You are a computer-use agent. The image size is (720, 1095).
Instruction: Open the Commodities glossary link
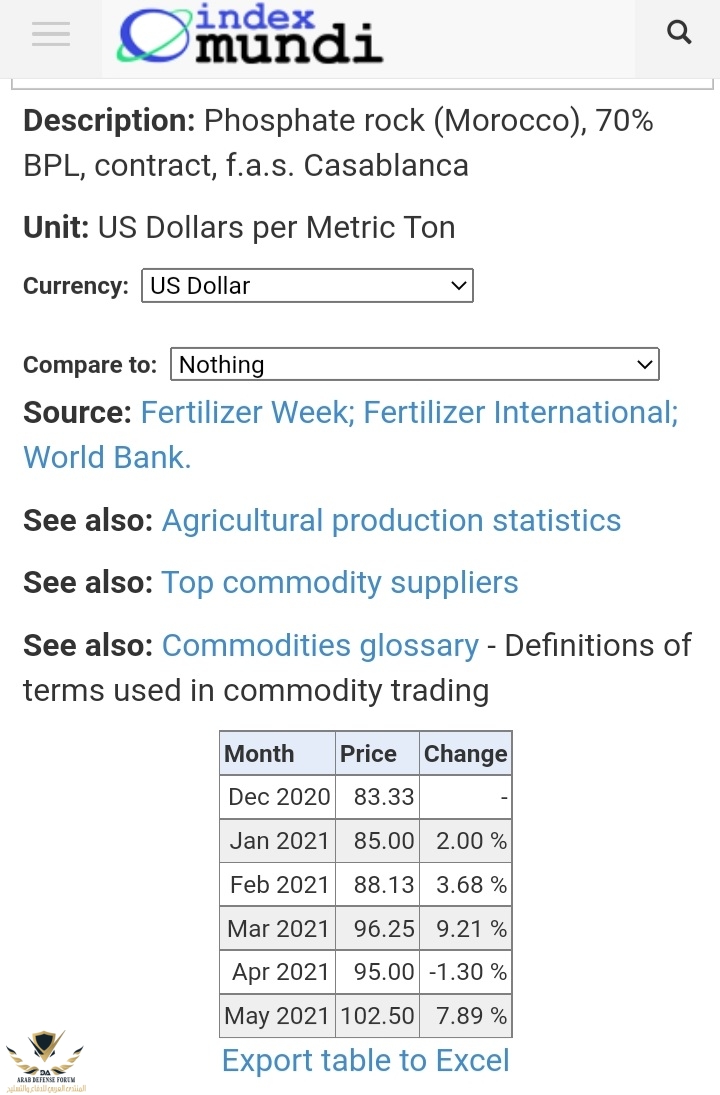(320, 646)
